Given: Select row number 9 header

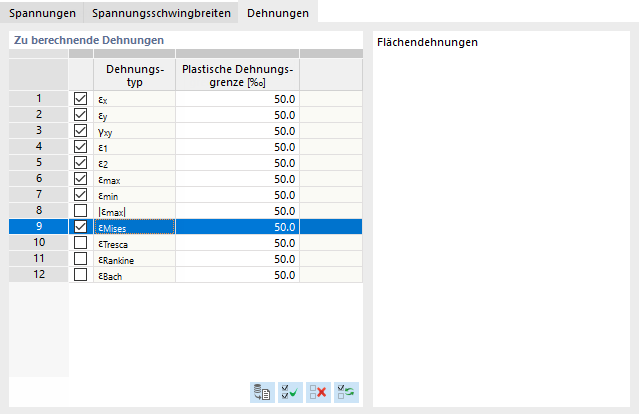Looking at the screenshot, I should click(39, 227).
